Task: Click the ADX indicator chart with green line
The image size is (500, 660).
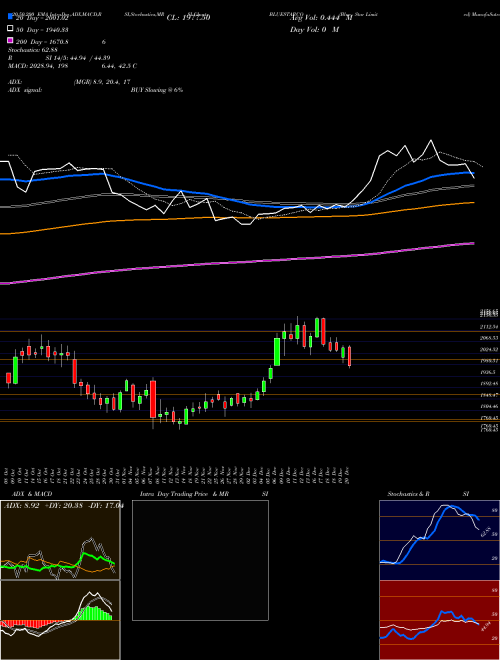Action: (60, 540)
